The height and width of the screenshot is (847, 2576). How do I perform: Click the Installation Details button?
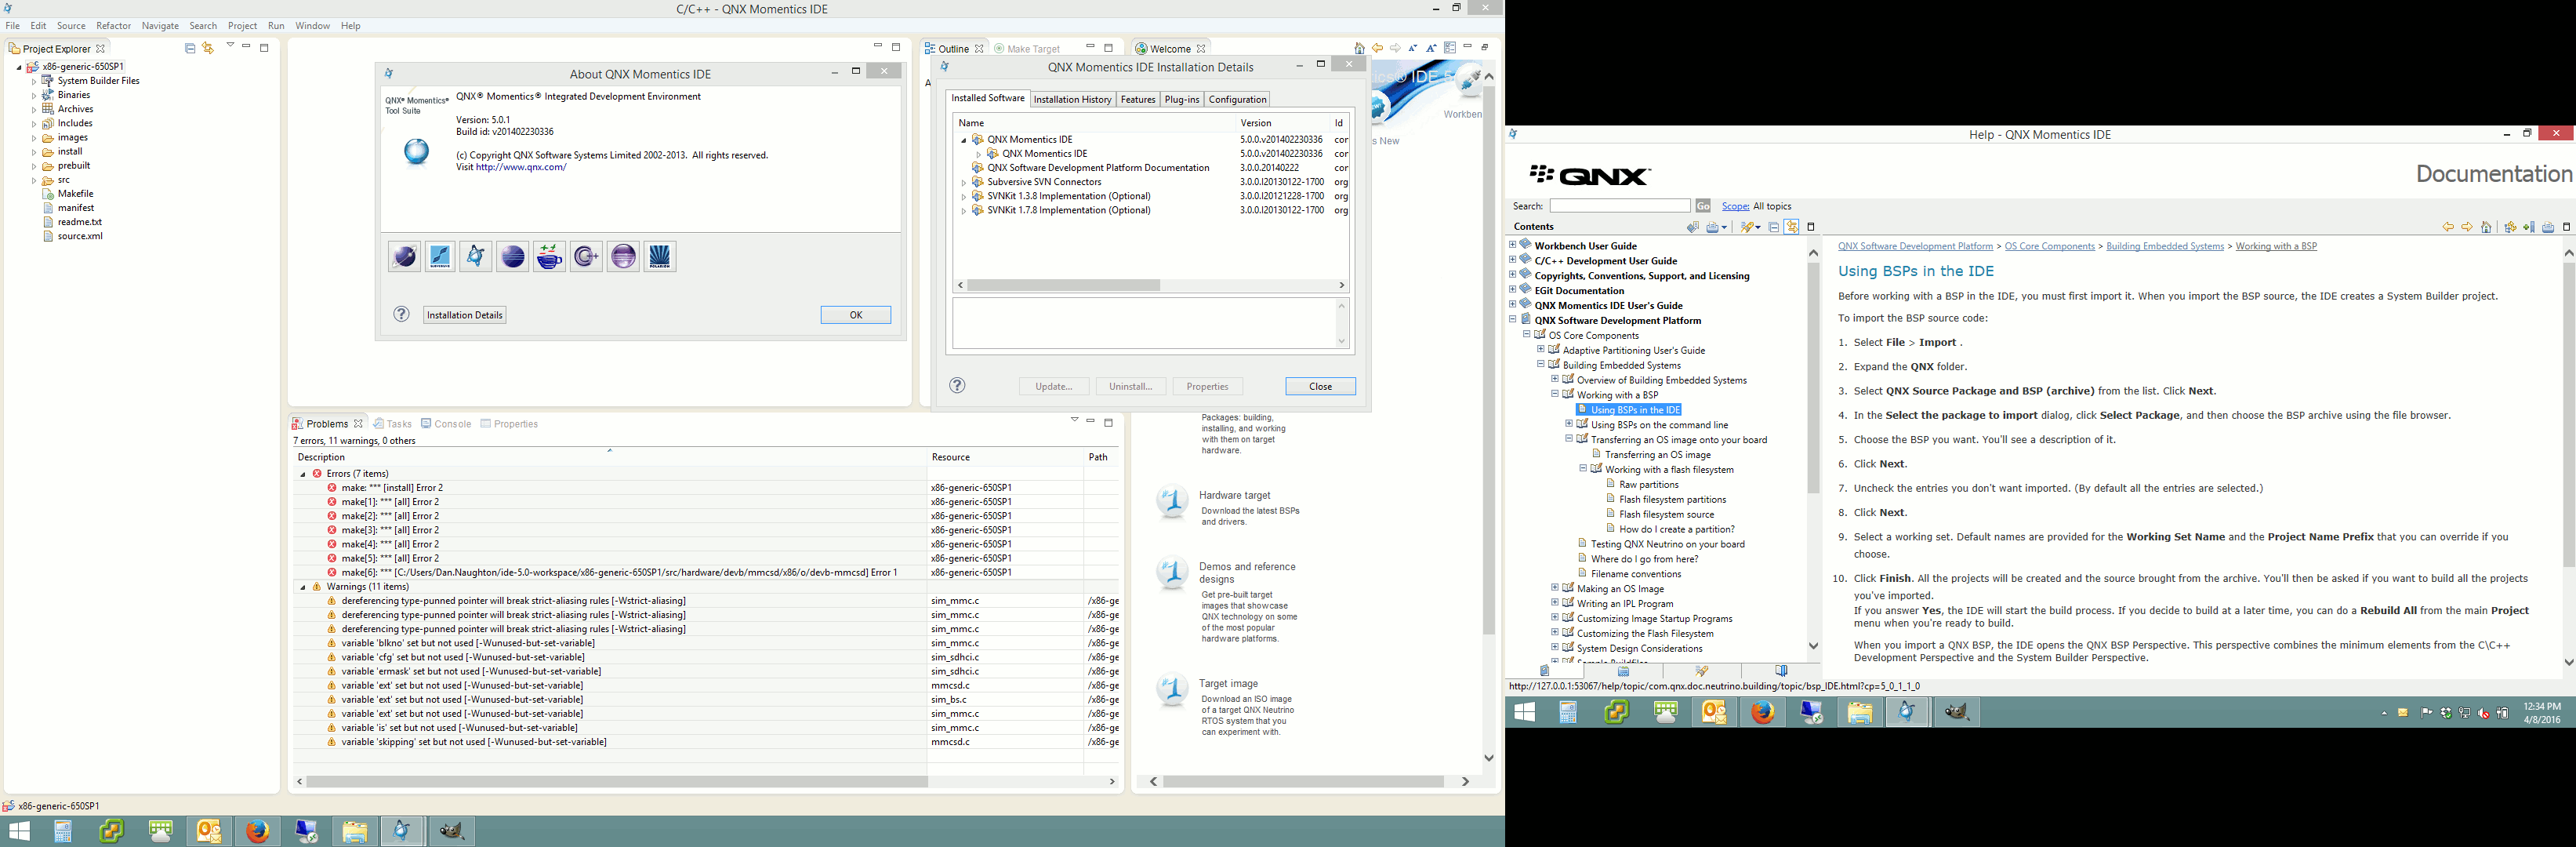tap(464, 315)
